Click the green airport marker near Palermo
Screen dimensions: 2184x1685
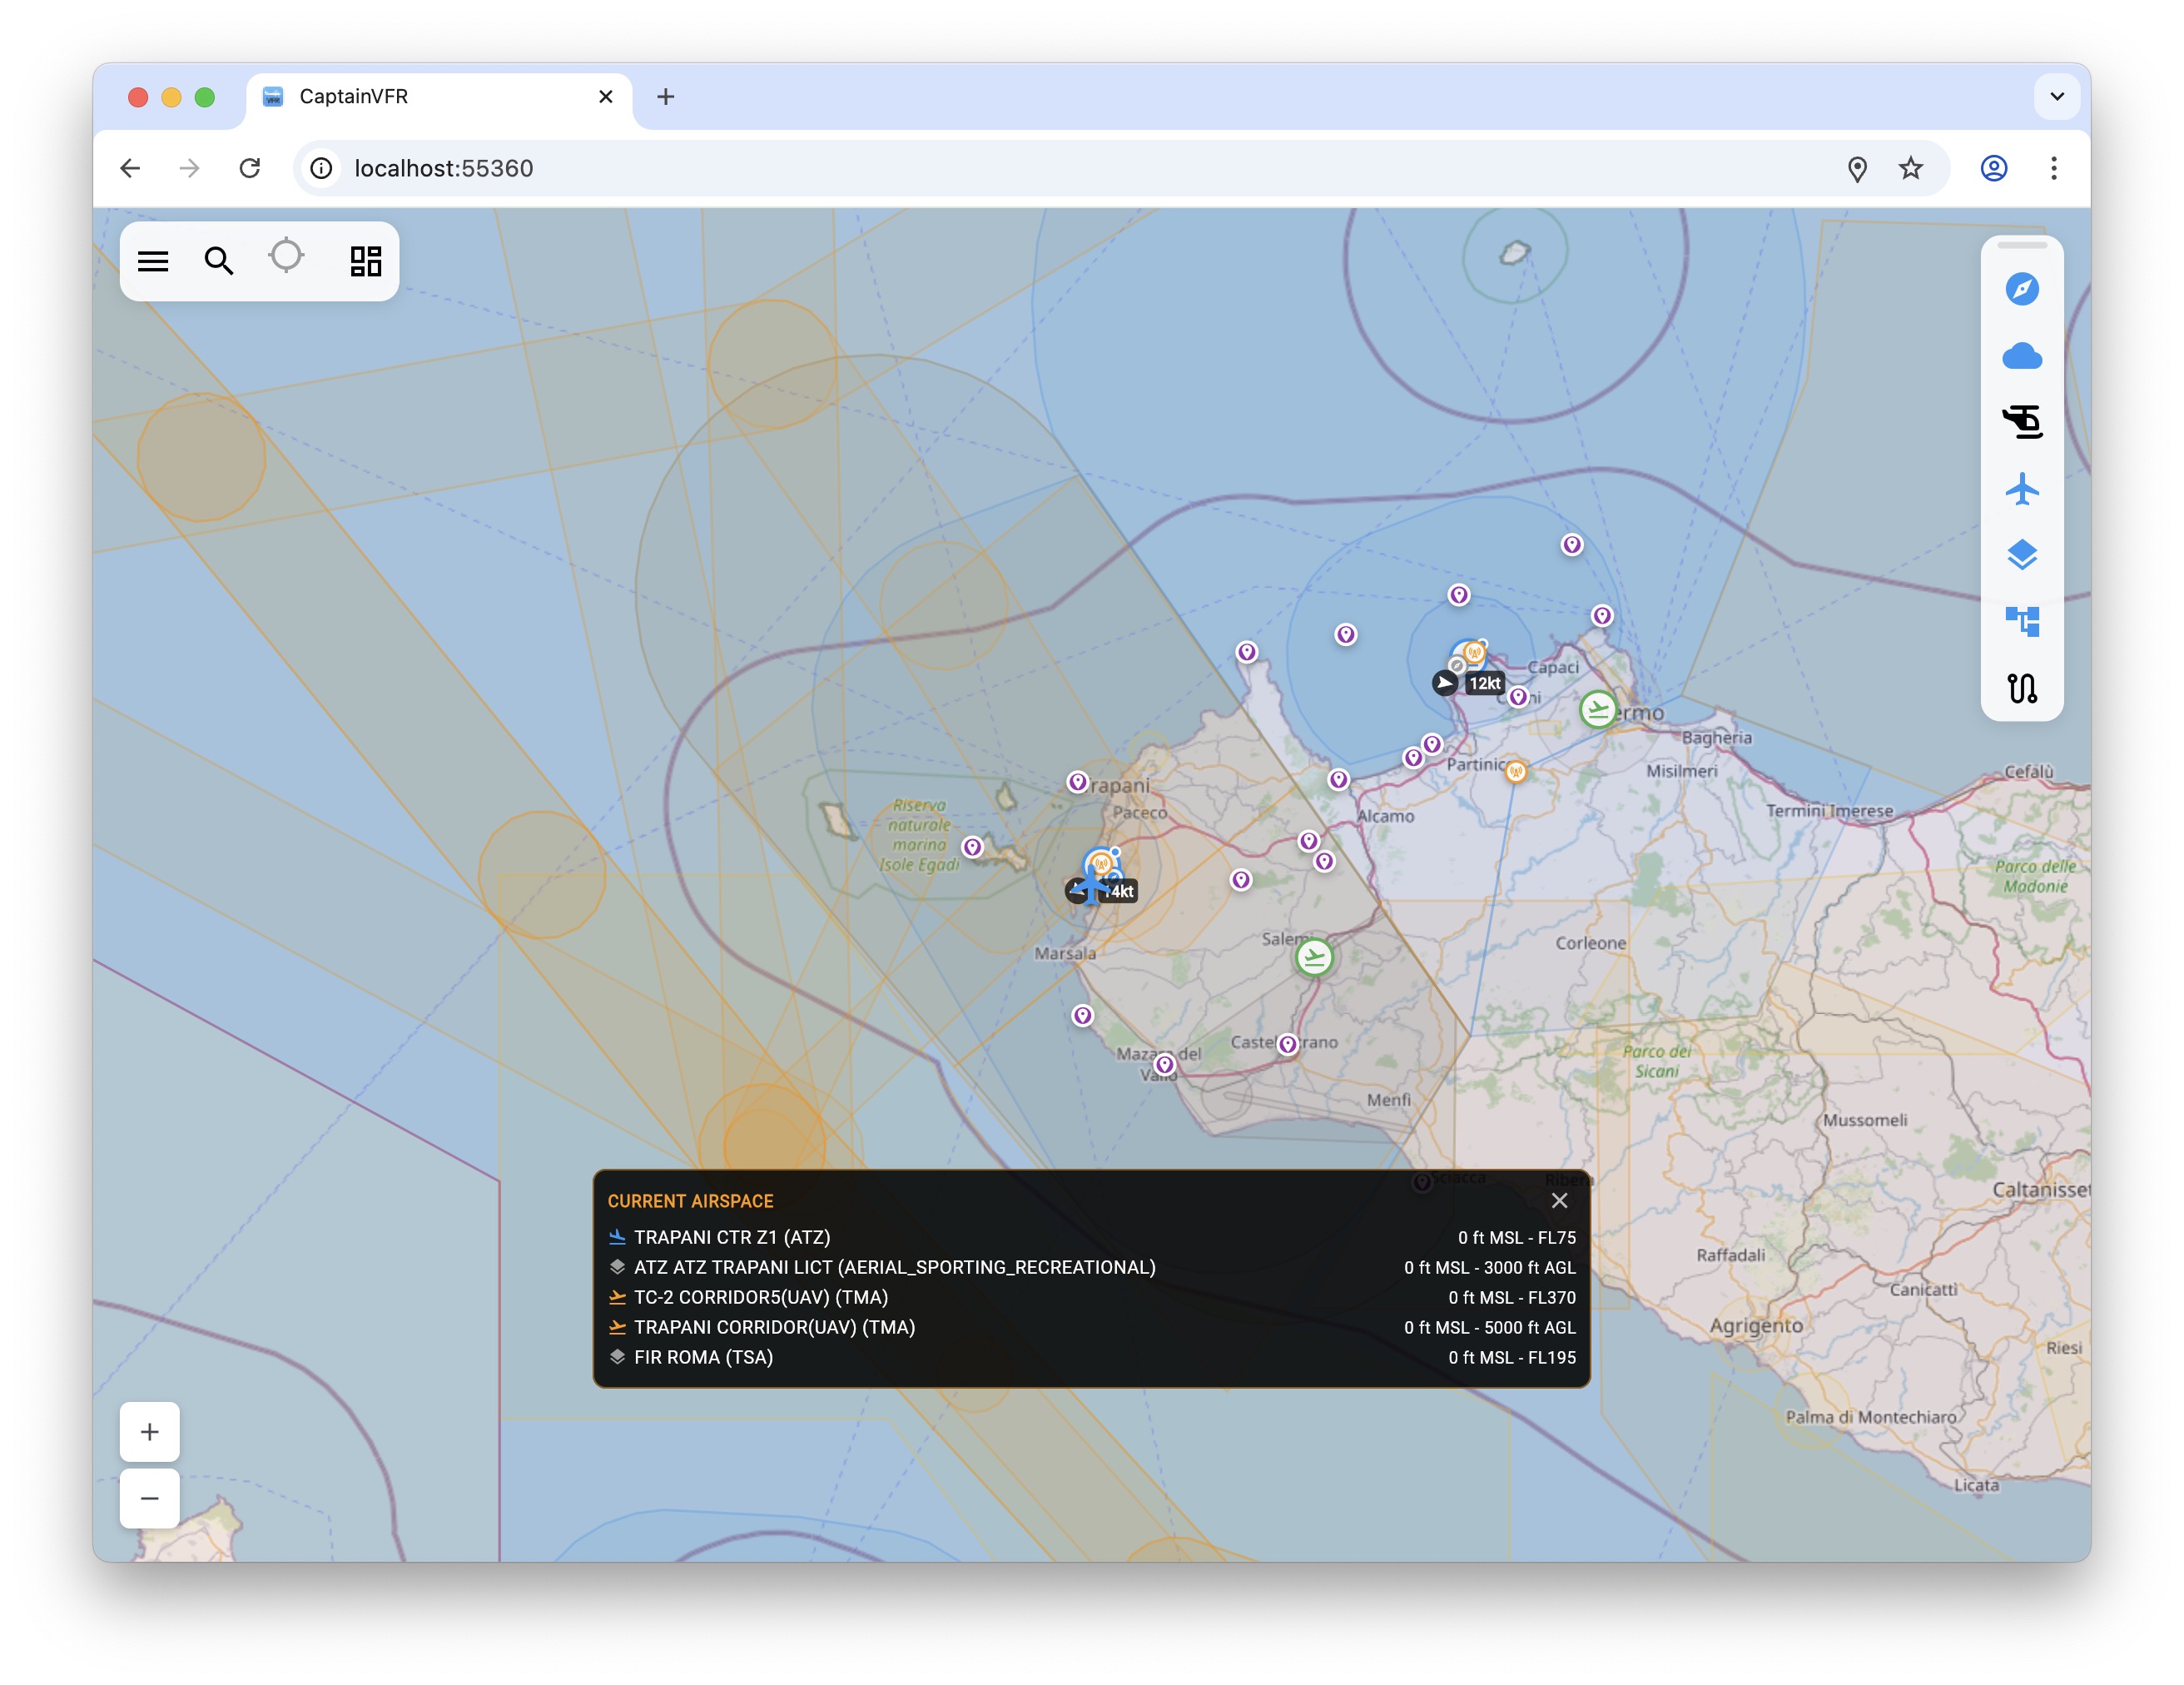click(x=1598, y=709)
